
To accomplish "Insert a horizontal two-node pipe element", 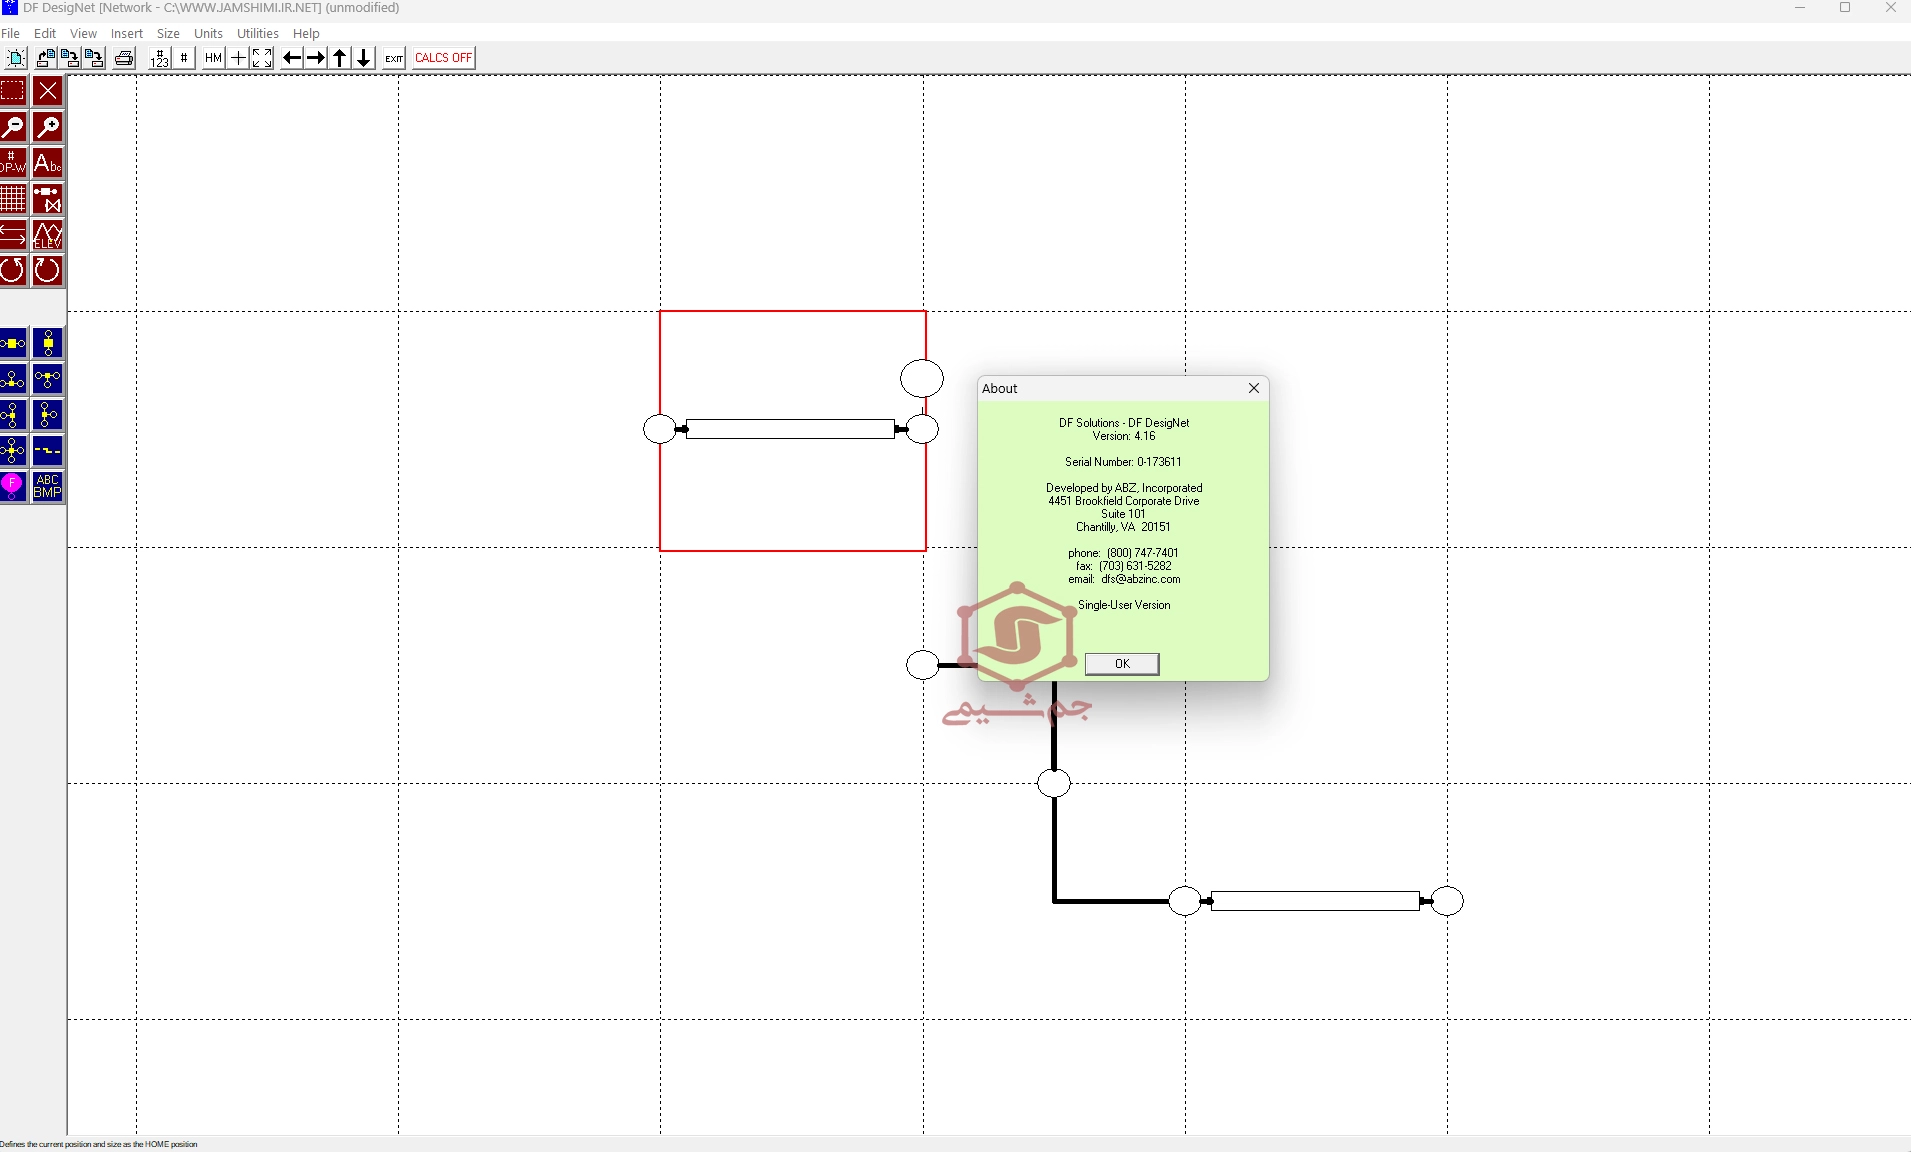I will coord(13,344).
